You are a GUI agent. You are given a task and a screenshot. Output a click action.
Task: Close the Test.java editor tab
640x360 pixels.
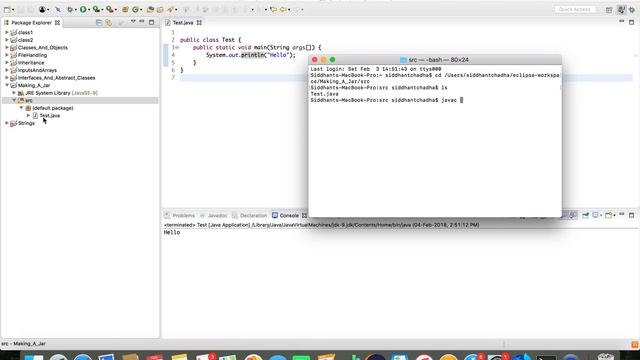(x=199, y=23)
